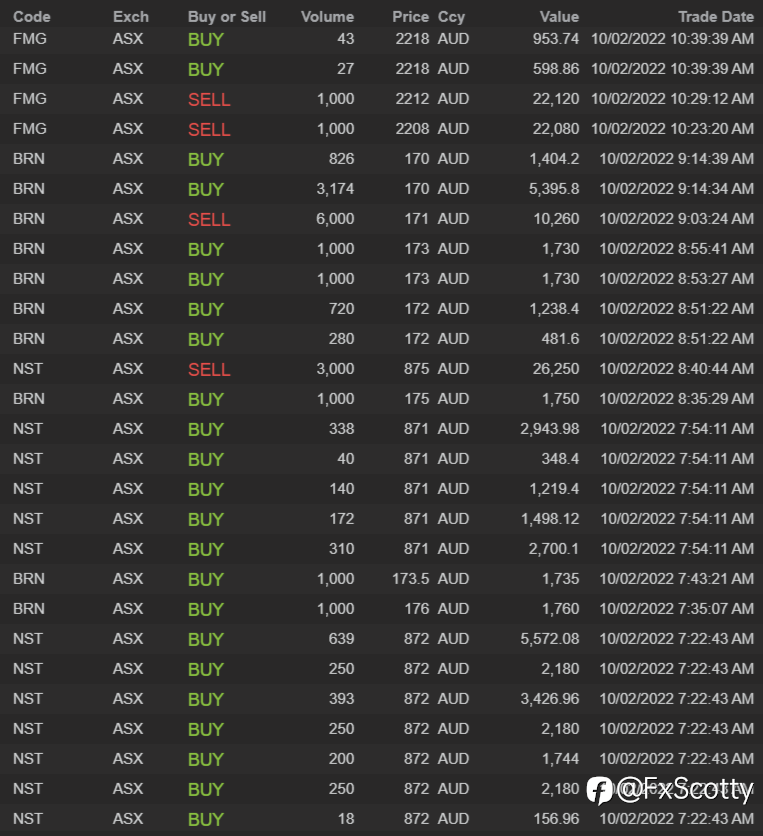This screenshot has width=763, height=836.
Task: Click the 1,735 value cell
Action: pyautogui.click(x=560, y=579)
